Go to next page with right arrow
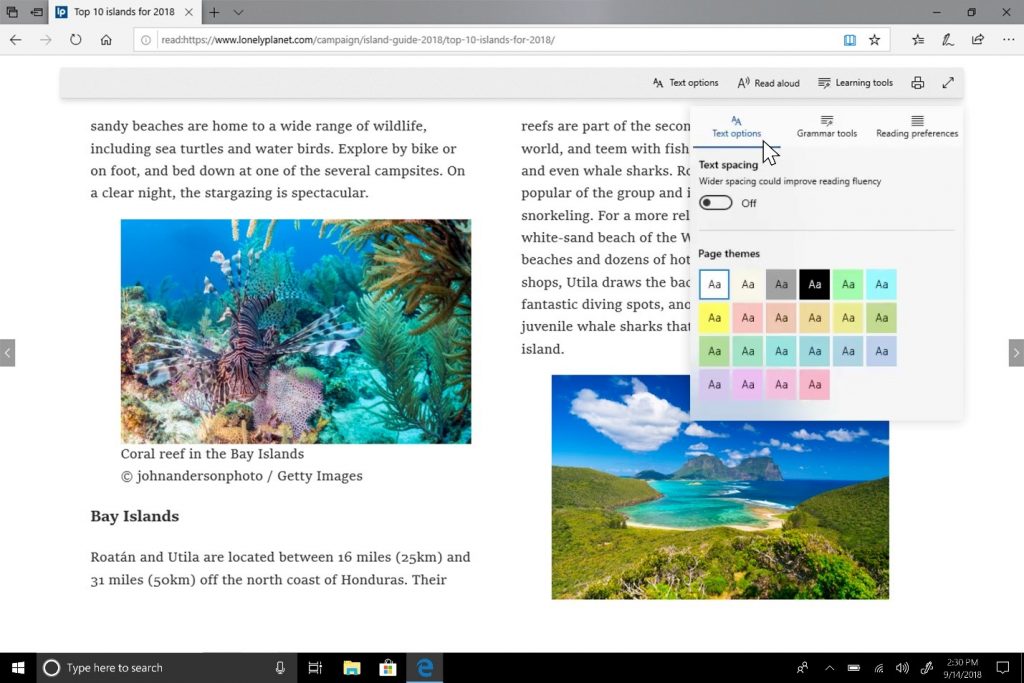 1016,353
